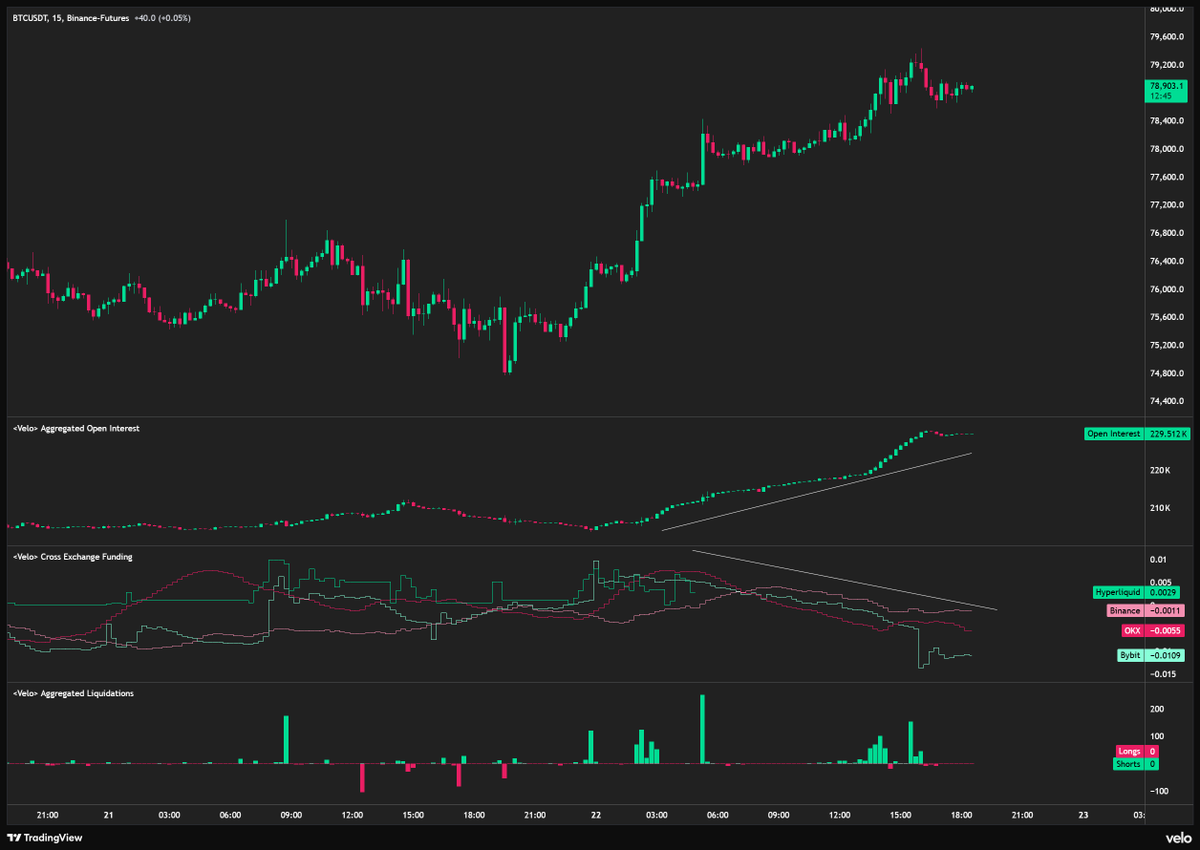This screenshot has height=850, width=1200.
Task: Click the BTCUSDT, 15, Binance-Futures title
Action: 71,18
